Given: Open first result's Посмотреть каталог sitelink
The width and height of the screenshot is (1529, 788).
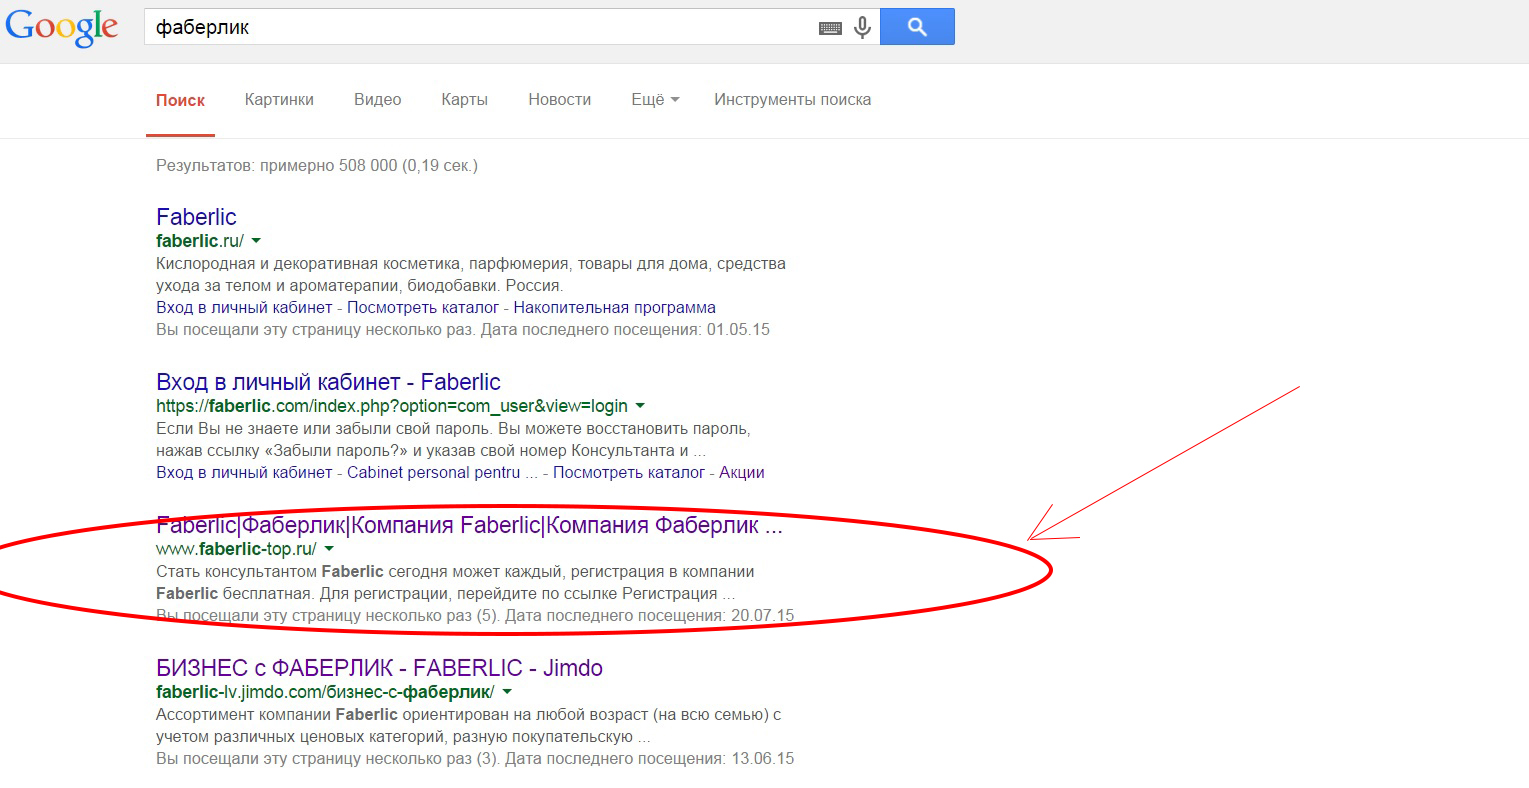Looking at the screenshot, I should pyautogui.click(x=423, y=308).
